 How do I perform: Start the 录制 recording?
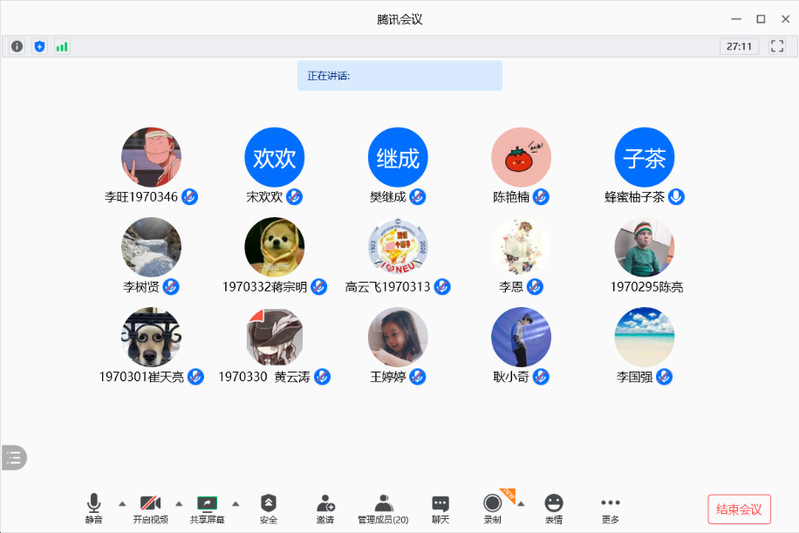click(492, 508)
